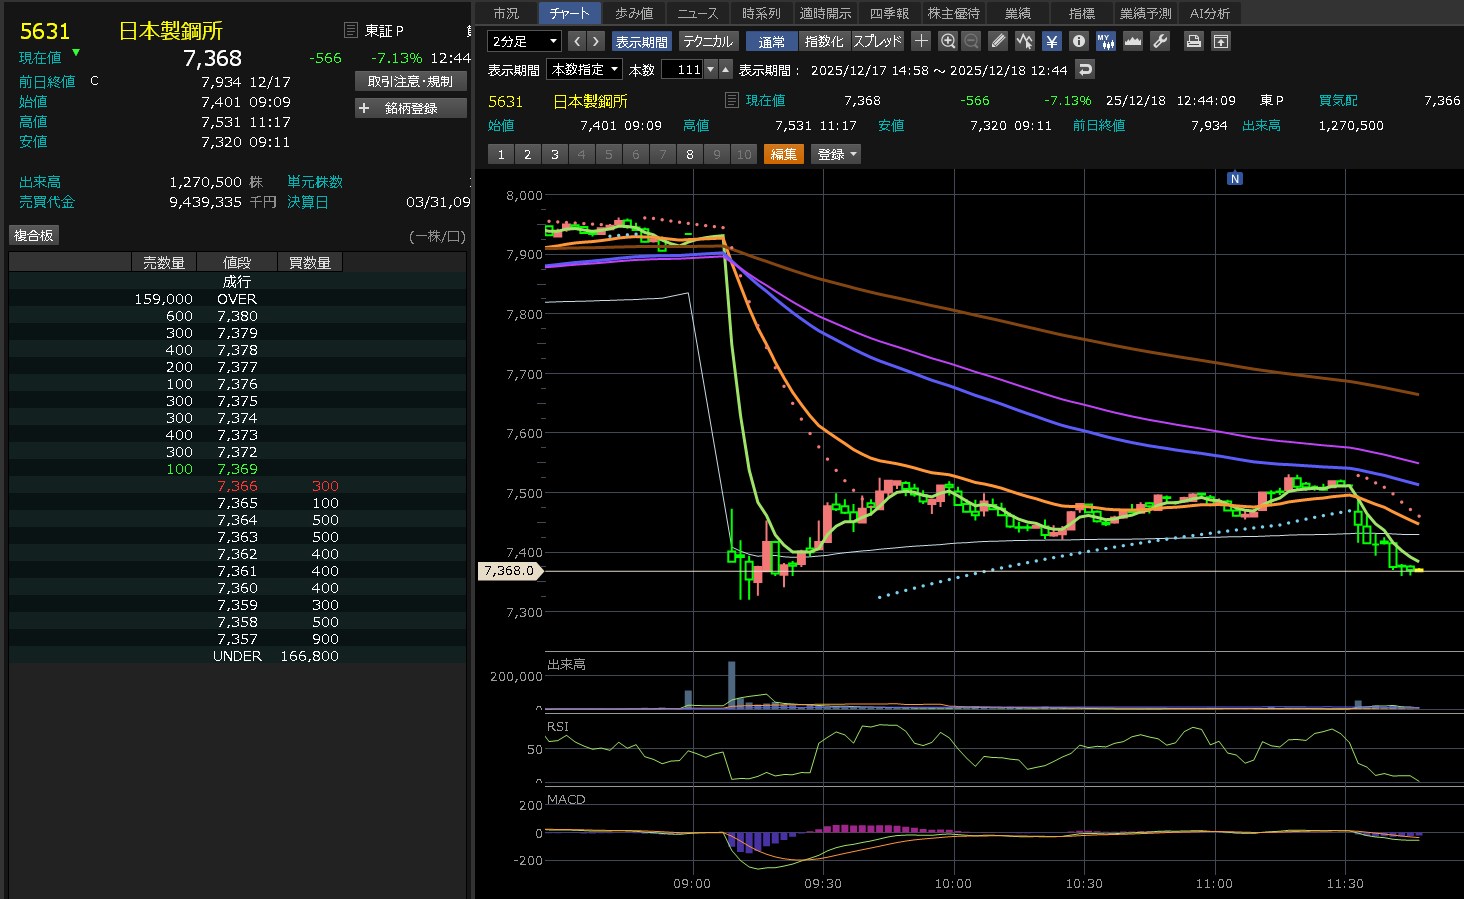This screenshot has height=899, width=1464.
Task: Click the crosshair plus cursor icon
Action: click(921, 41)
